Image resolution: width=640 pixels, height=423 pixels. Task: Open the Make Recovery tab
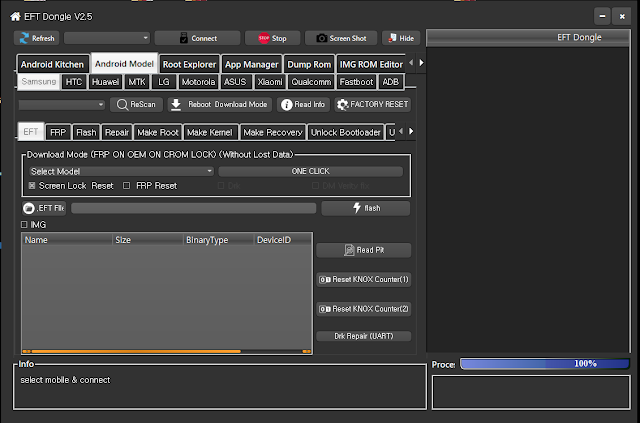pos(273,132)
